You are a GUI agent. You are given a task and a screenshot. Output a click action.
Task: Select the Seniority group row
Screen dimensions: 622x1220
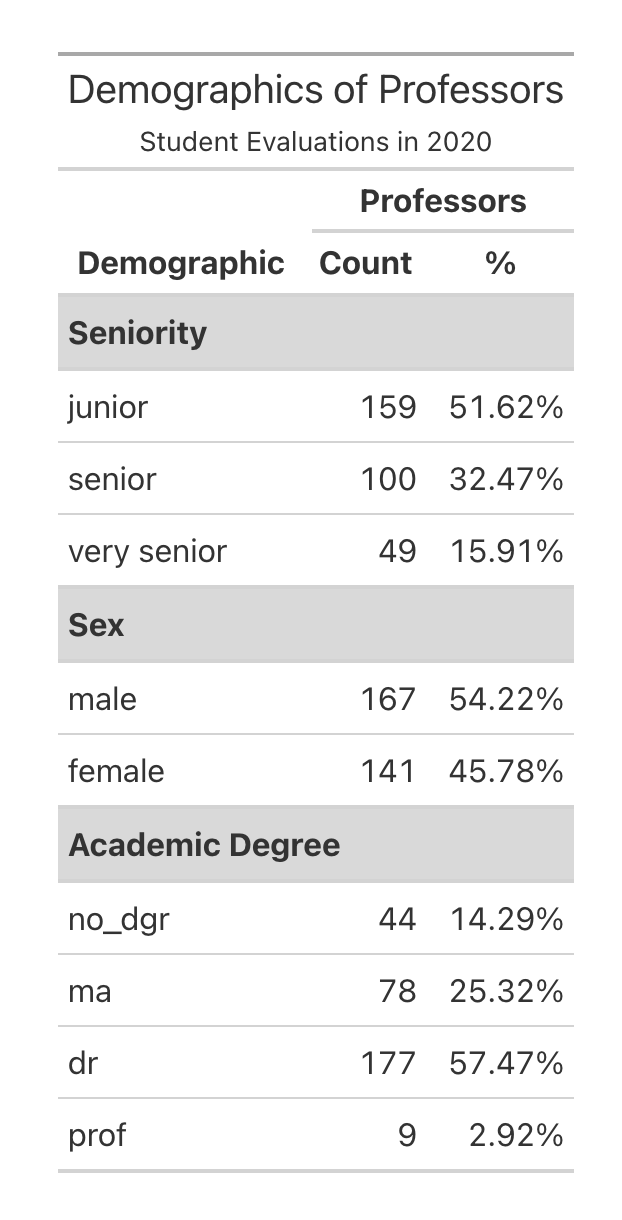click(316, 332)
